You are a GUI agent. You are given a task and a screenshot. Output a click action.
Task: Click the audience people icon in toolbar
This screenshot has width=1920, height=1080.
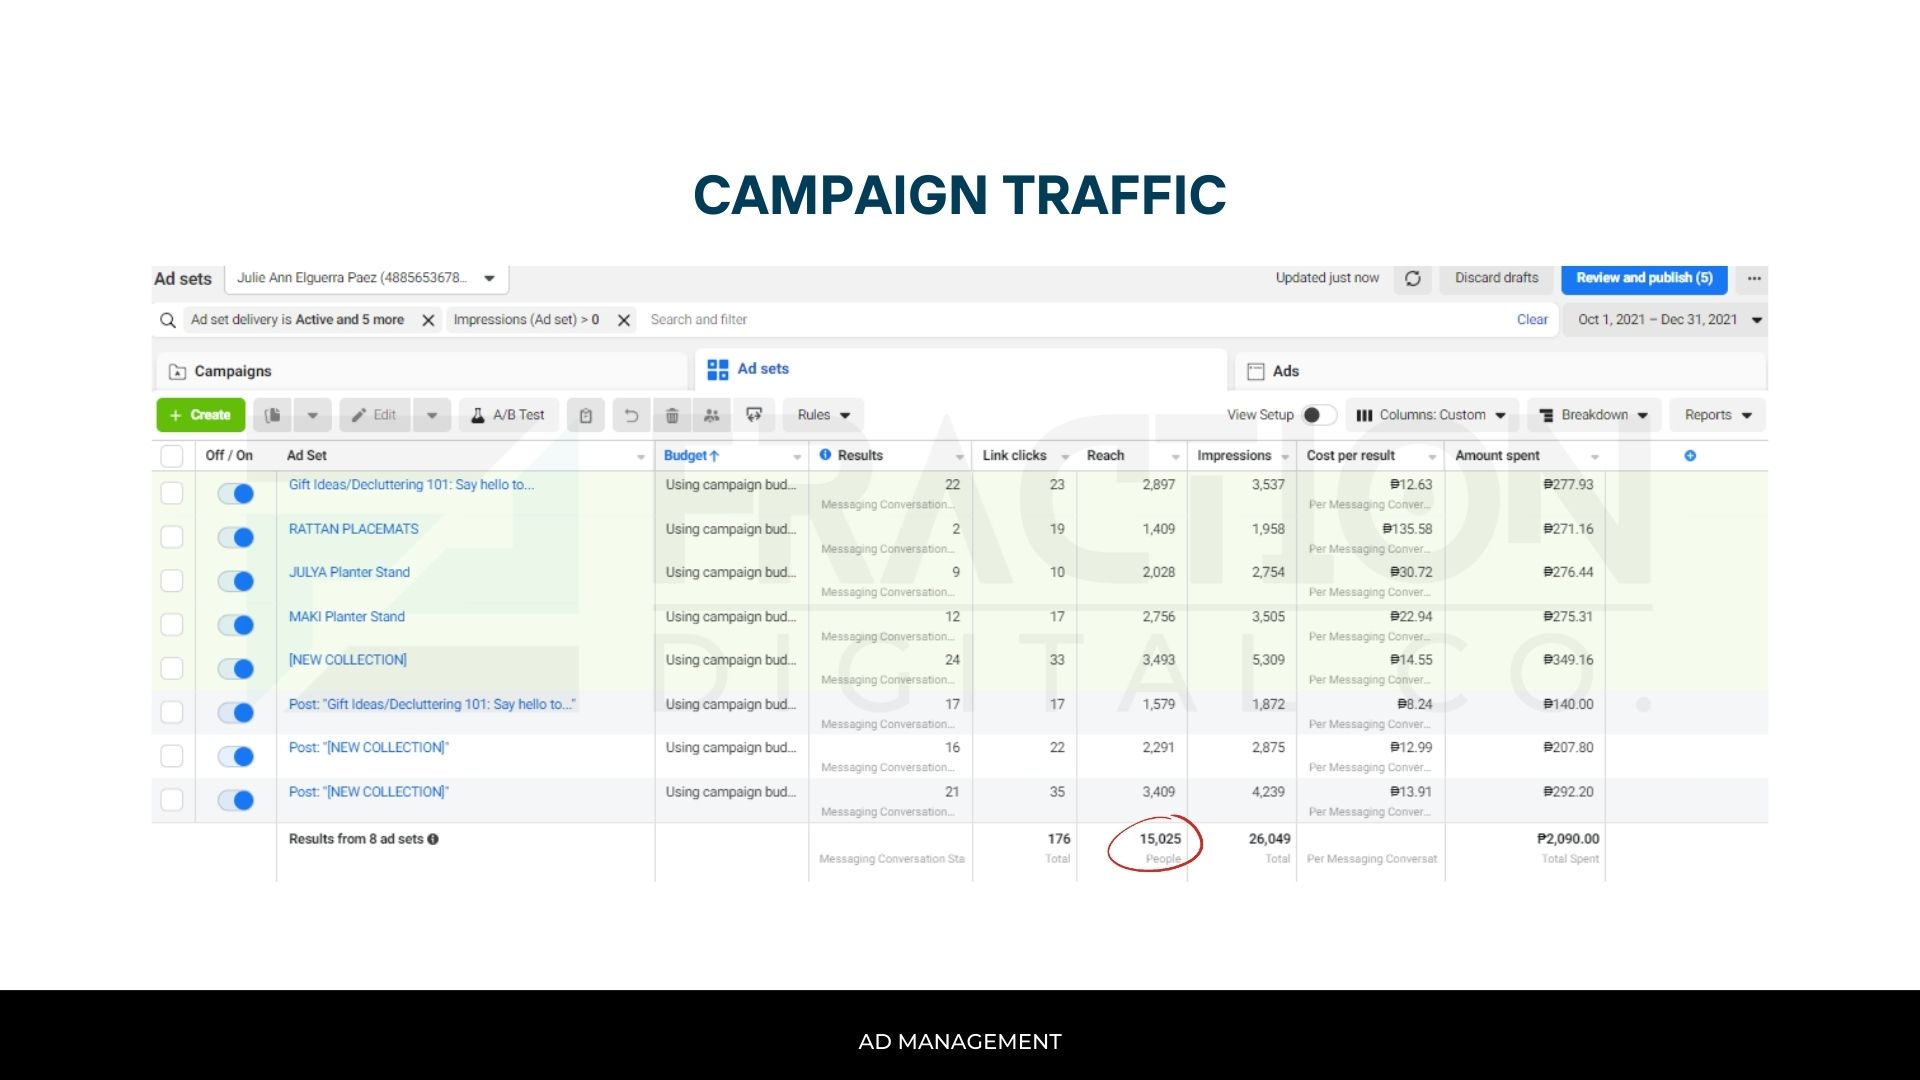[712, 415]
